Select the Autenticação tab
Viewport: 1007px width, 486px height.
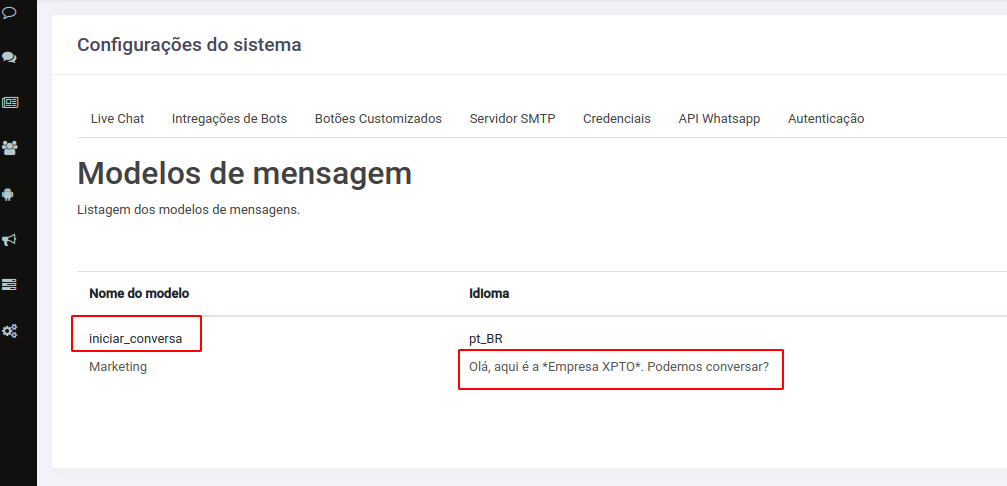click(x=826, y=119)
